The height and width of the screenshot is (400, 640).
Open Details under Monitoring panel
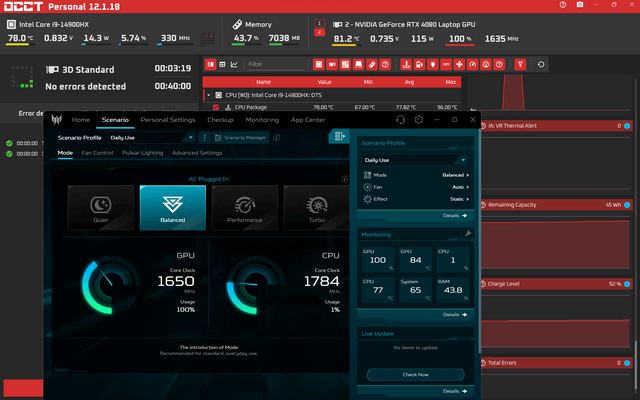point(455,315)
